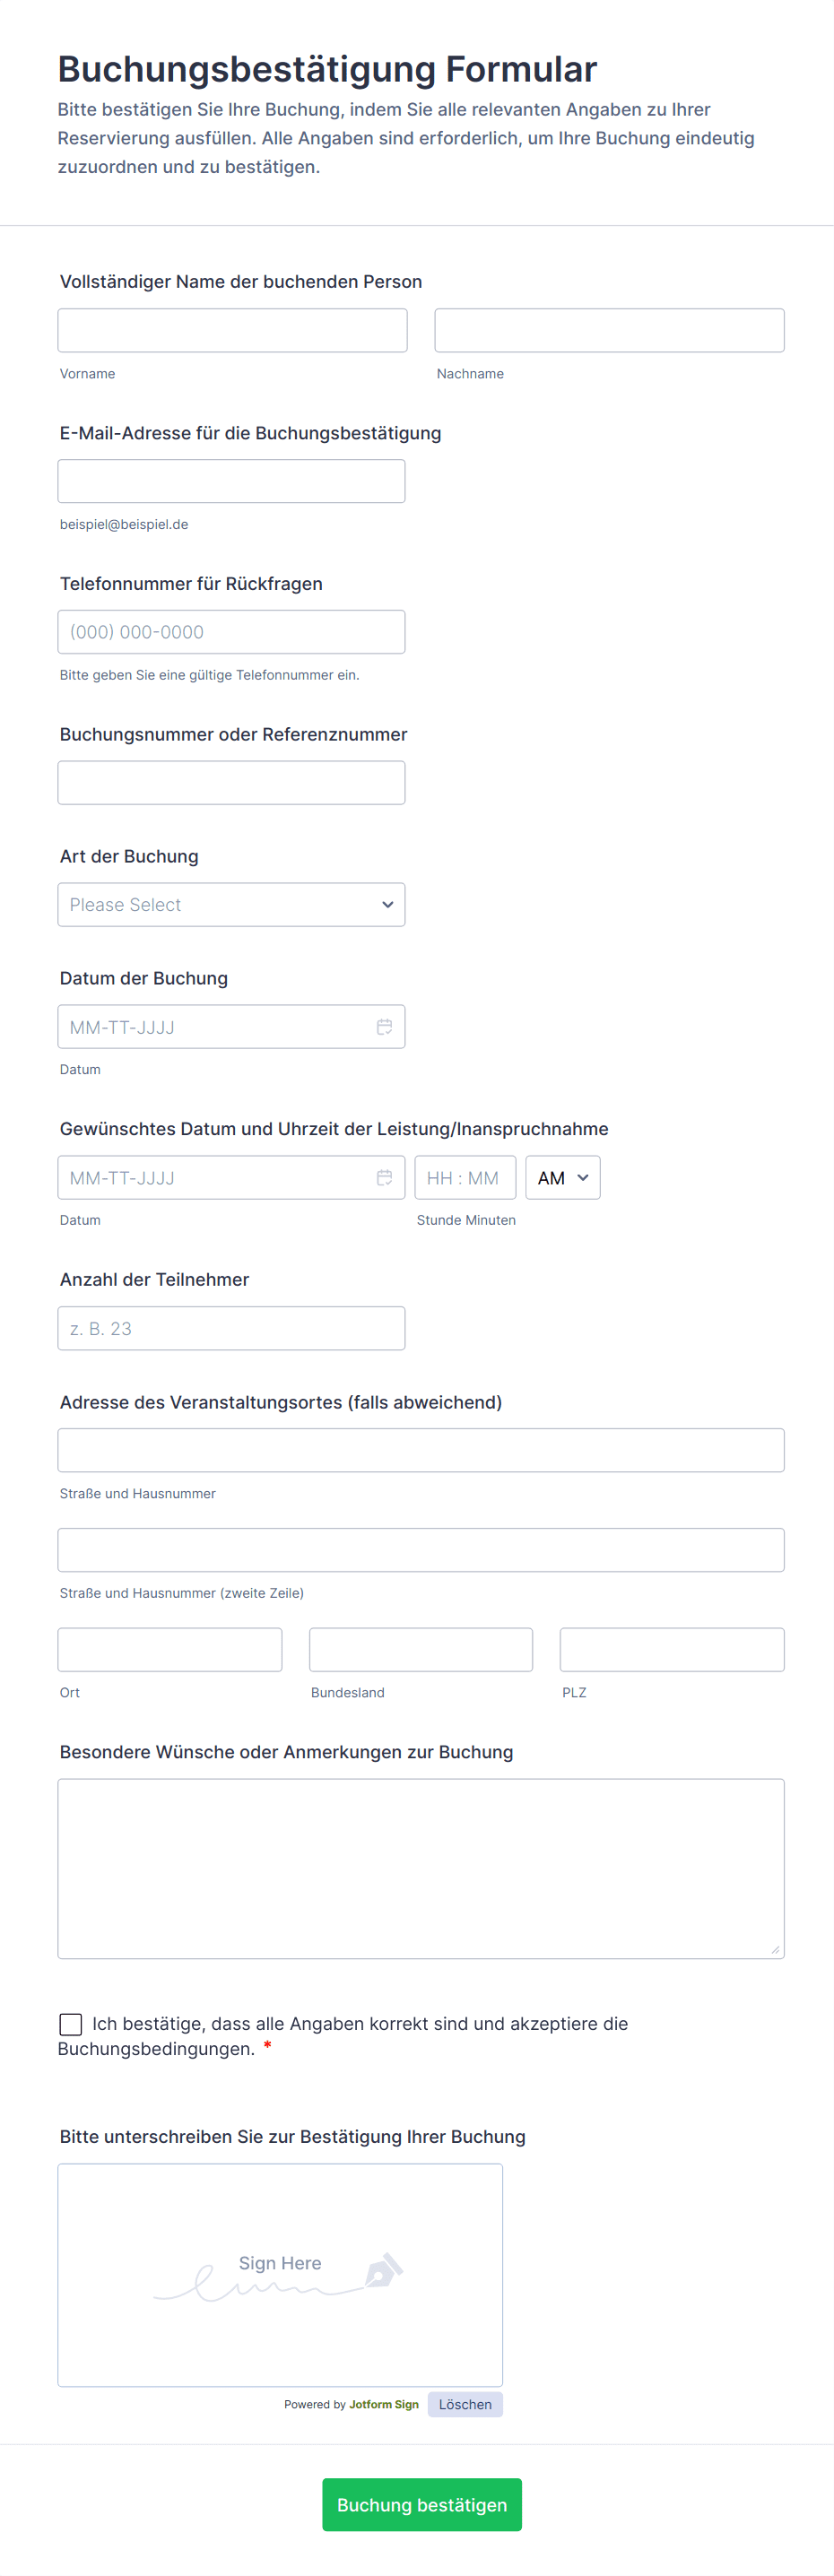Check the booking conditions confirmation checkbox
This screenshot has height=2576, width=834.
click(71, 2024)
